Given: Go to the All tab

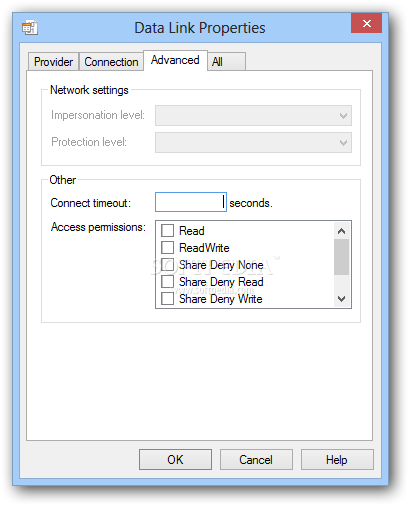Looking at the screenshot, I should point(227,62).
